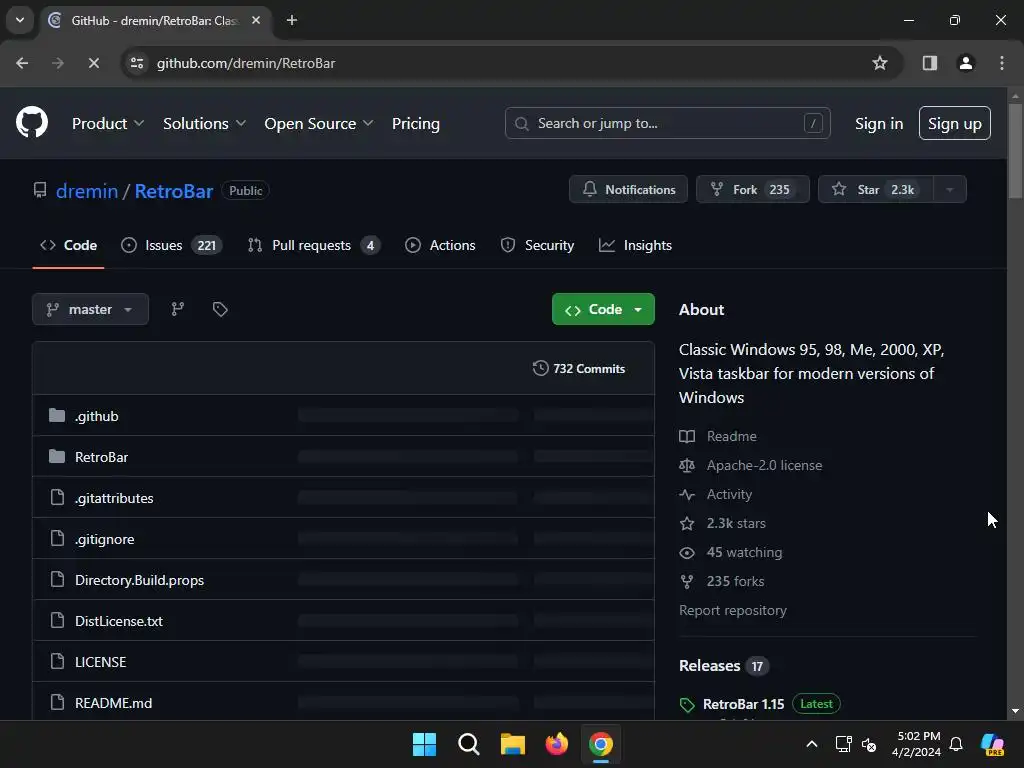Open the Apache-2.0 license link
This screenshot has width=1024, height=768.
tap(764, 465)
